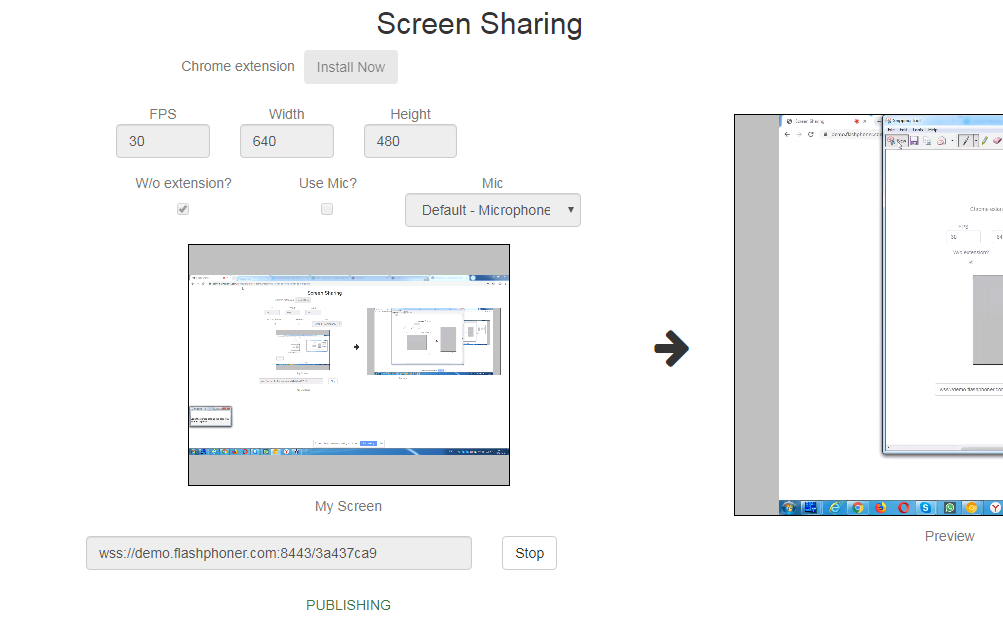Viewport: 1003px width, 629px height.
Task: Click the black right-pointing arrow icon
Action: coord(671,349)
